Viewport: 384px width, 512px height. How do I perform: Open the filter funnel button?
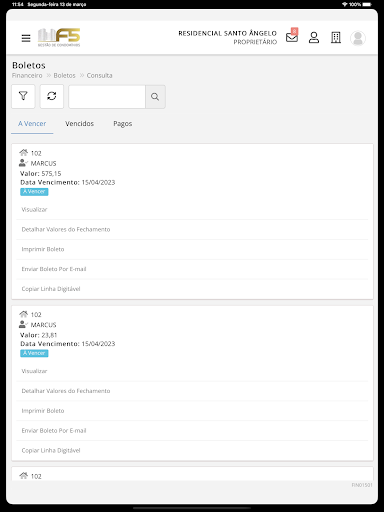click(23, 96)
